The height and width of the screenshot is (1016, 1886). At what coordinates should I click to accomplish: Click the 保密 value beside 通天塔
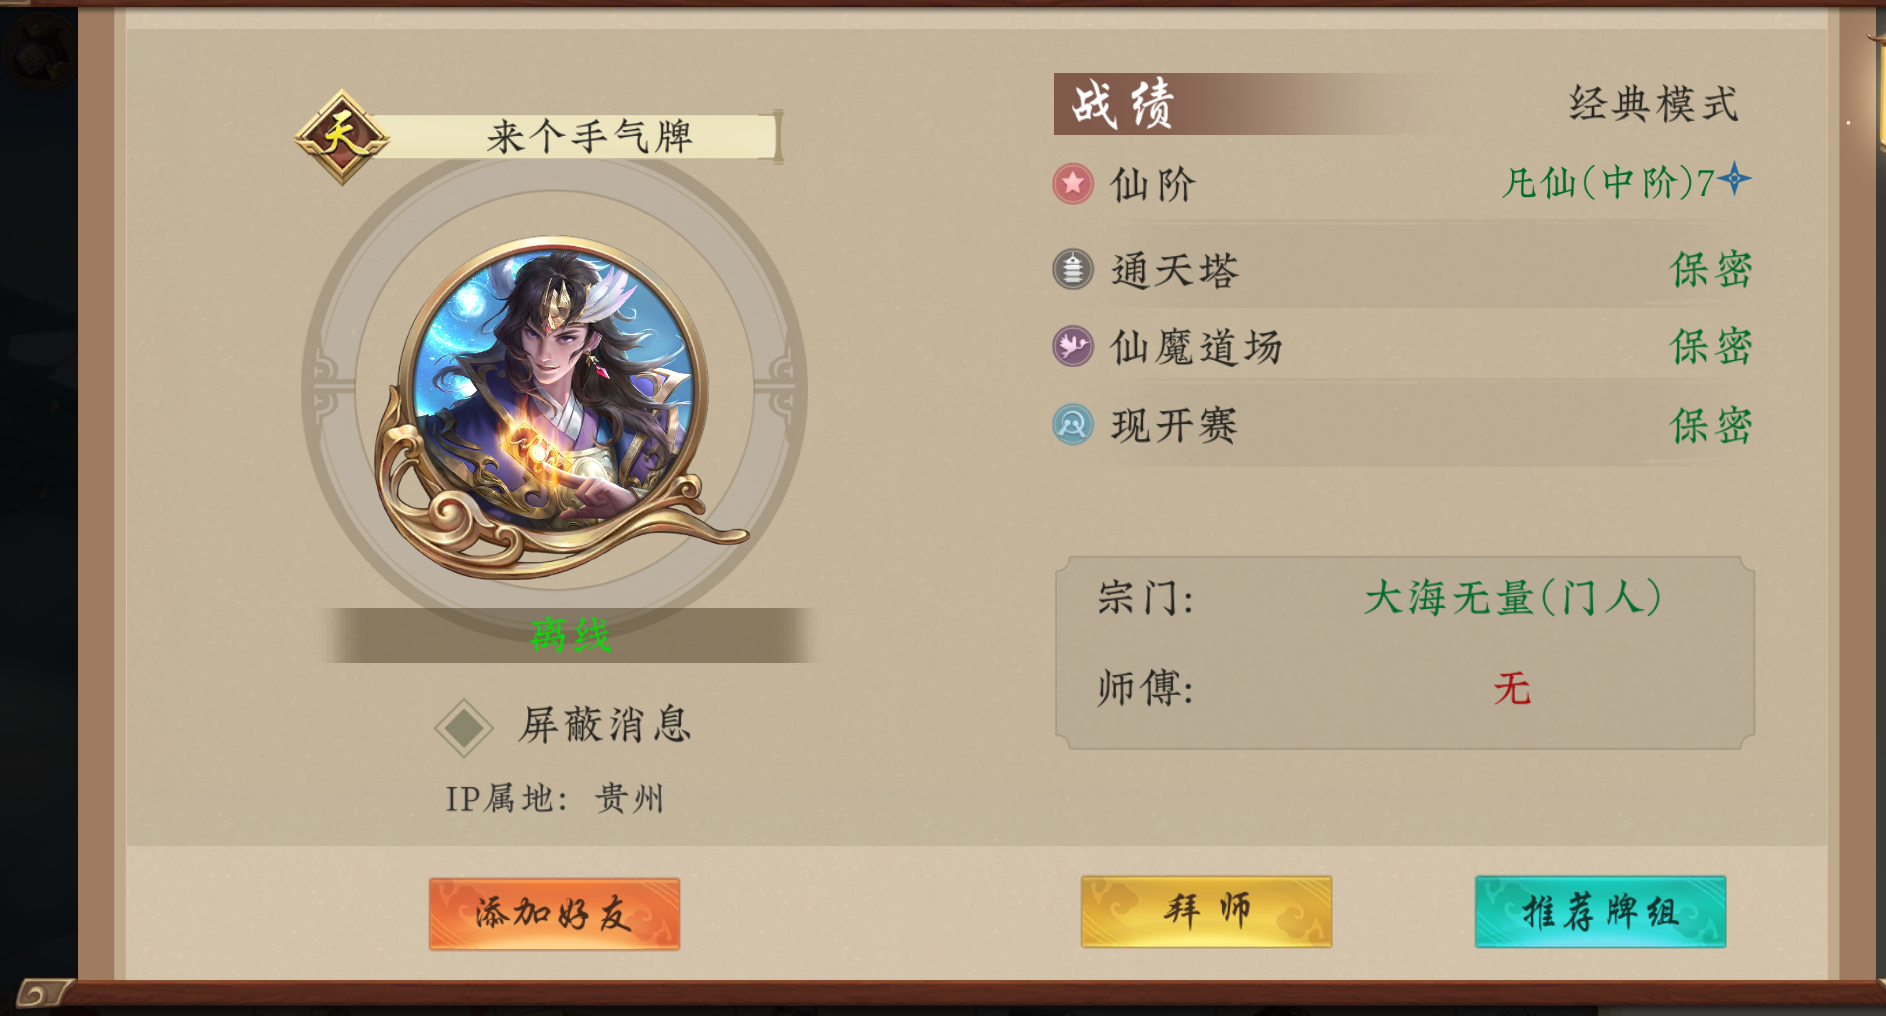click(1711, 270)
